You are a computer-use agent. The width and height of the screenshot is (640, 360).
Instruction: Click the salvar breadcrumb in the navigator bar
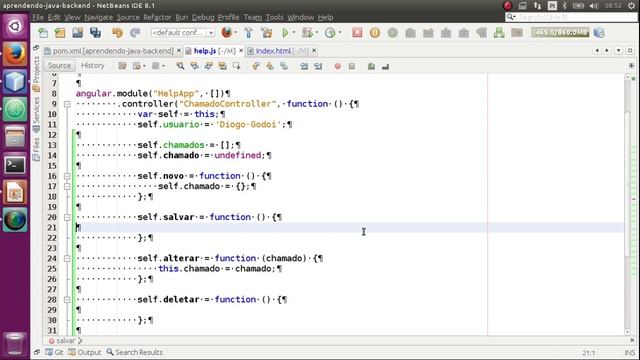[65, 340]
